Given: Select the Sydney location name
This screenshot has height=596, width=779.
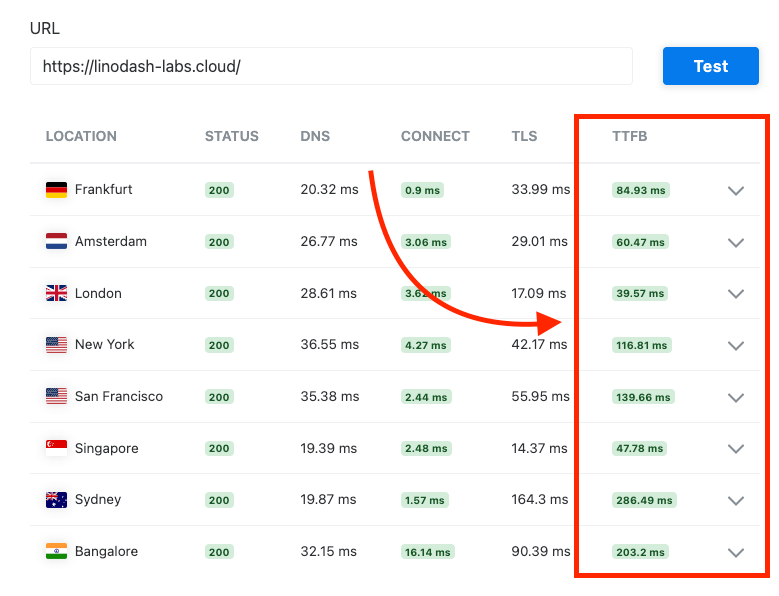Looking at the screenshot, I should [x=98, y=500].
